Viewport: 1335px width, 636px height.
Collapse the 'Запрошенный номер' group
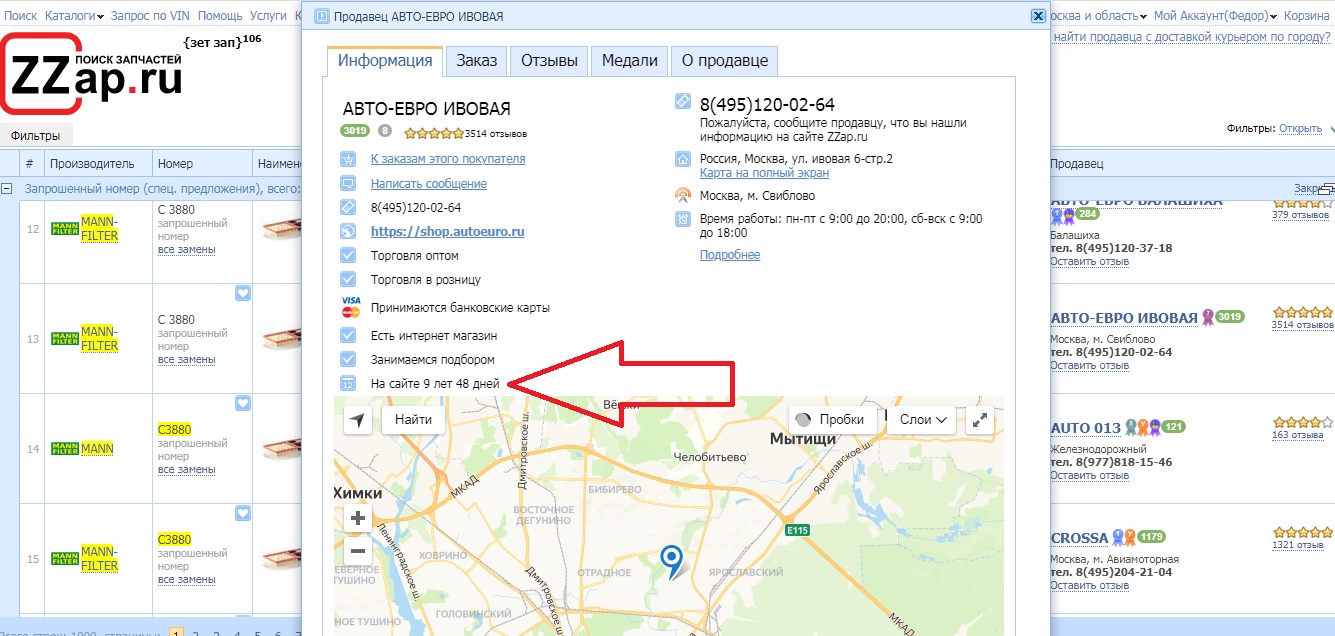[7, 188]
